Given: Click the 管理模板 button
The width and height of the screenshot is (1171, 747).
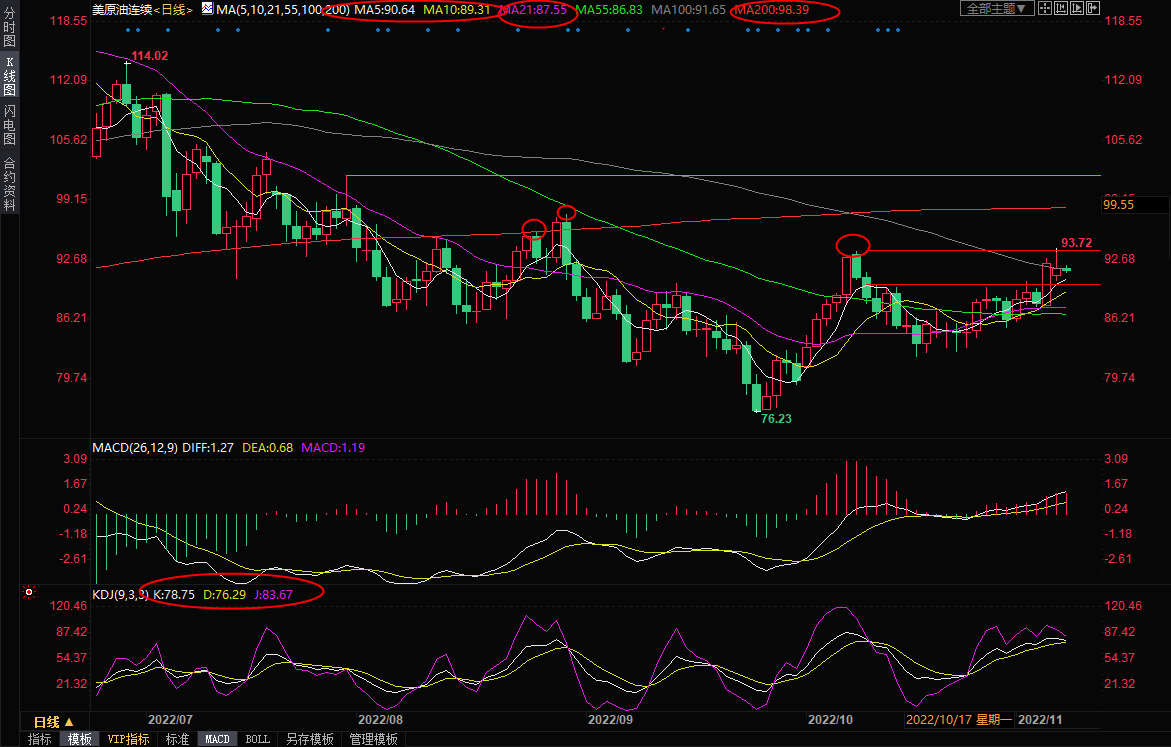Looking at the screenshot, I should click(x=372, y=739).
